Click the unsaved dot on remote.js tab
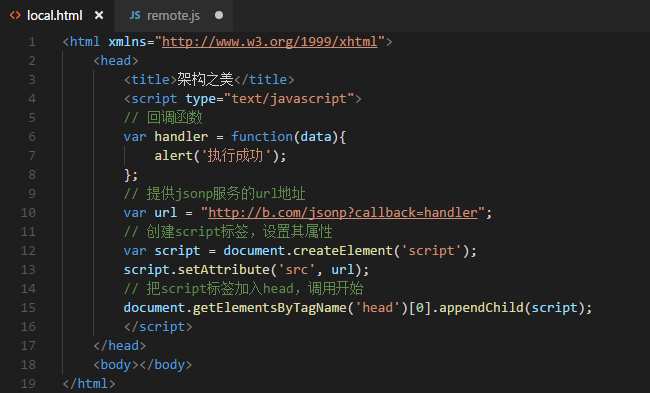Screen dimensions: 650x393 219,15
